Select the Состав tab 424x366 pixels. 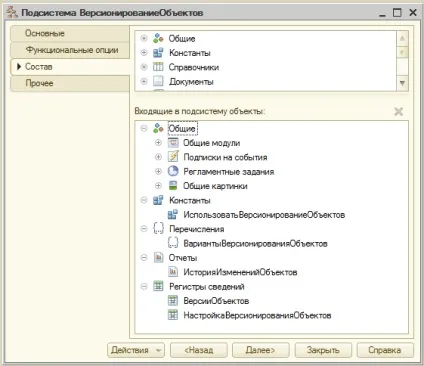(70, 67)
